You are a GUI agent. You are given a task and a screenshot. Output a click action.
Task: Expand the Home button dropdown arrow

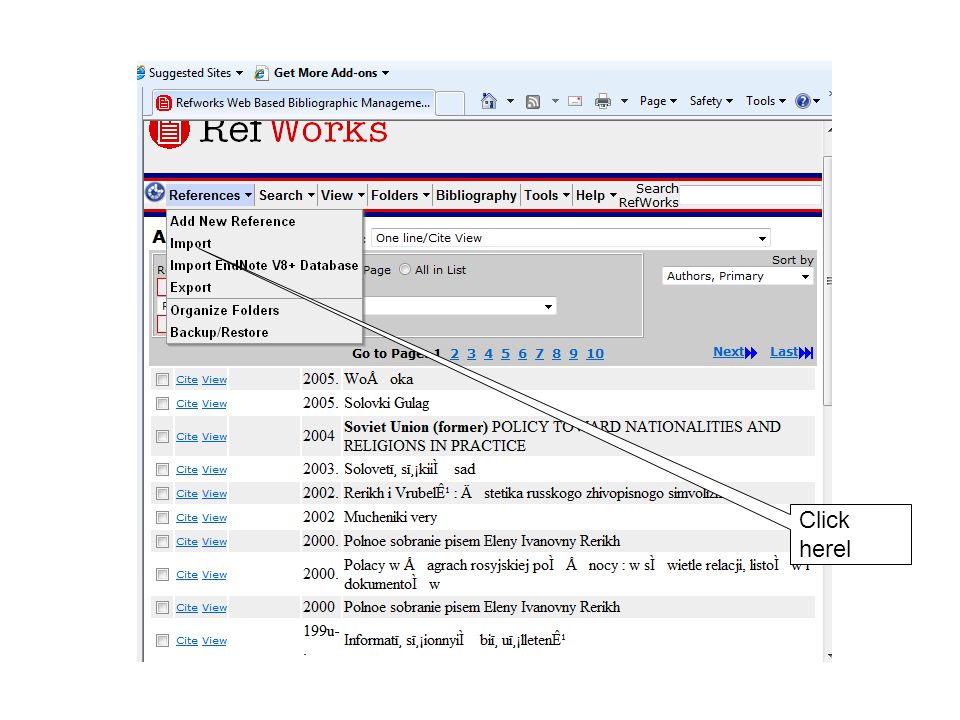(510, 101)
